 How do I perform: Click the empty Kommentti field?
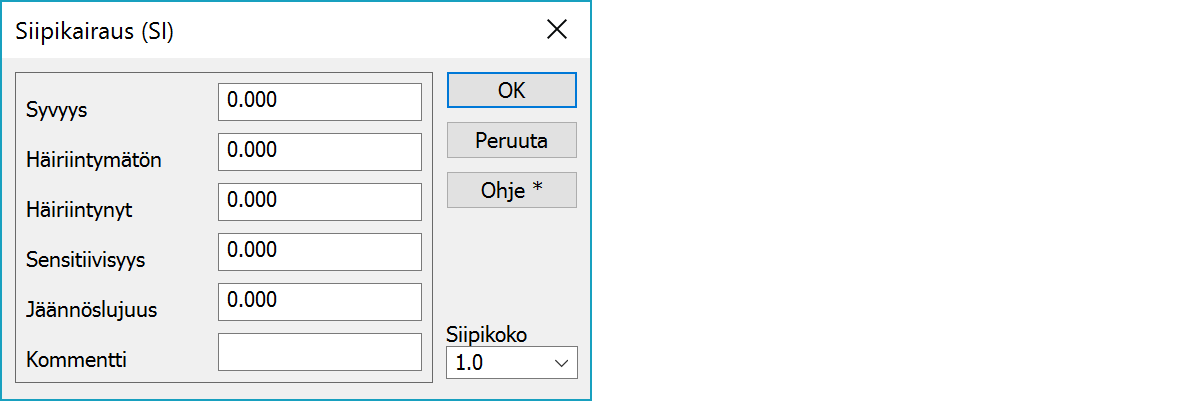click(x=319, y=351)
